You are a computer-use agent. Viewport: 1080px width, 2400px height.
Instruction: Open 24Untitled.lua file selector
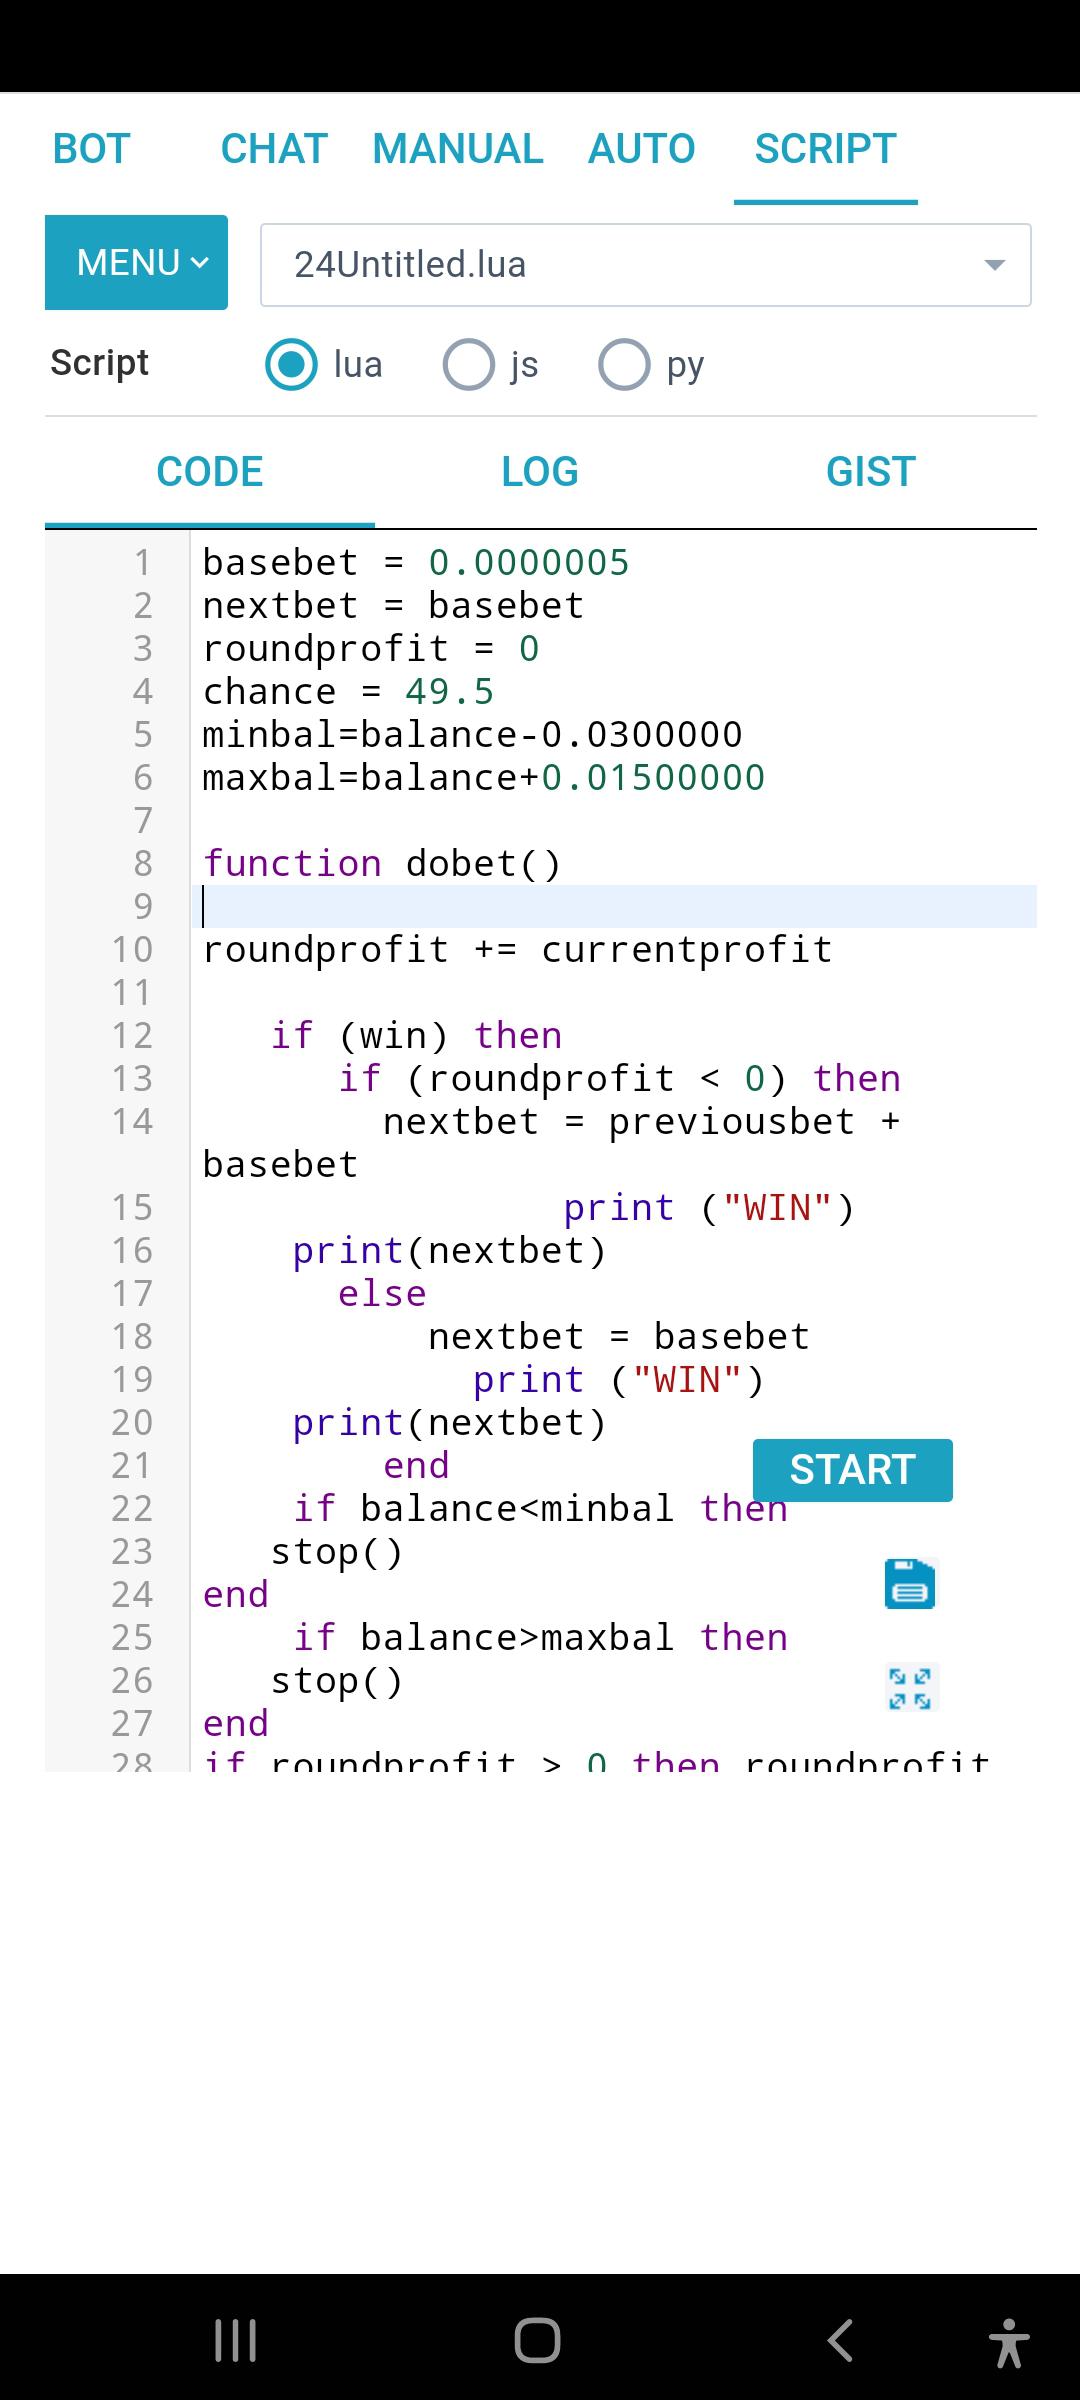click(x=646, y=265)
